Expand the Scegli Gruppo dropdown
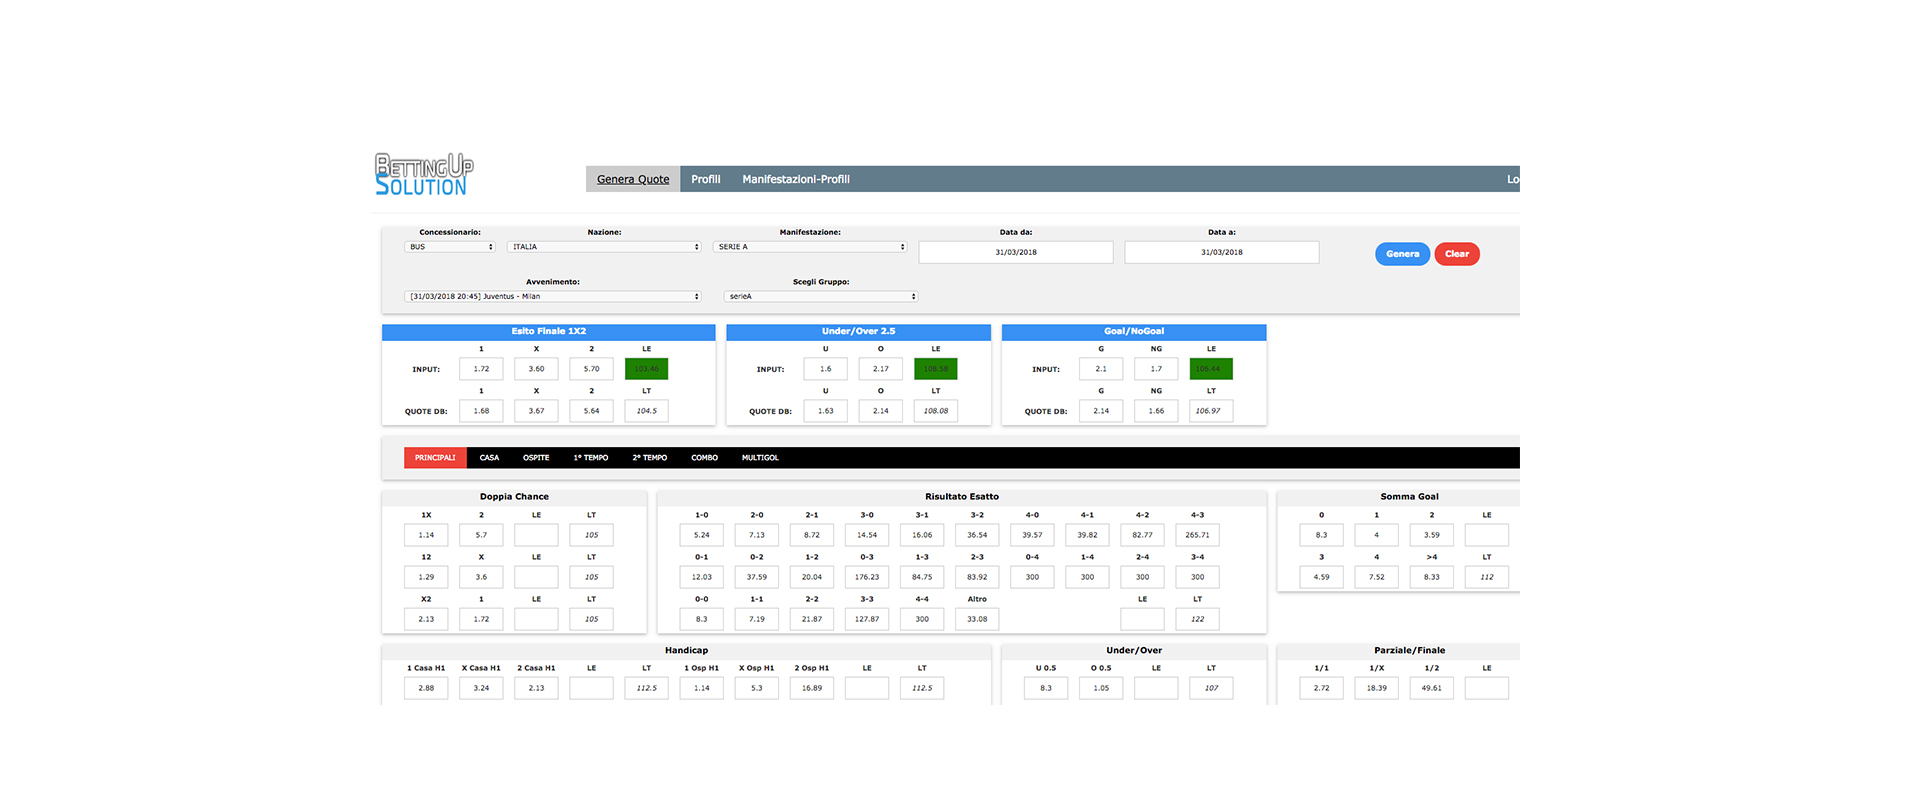 click(821, 297)
